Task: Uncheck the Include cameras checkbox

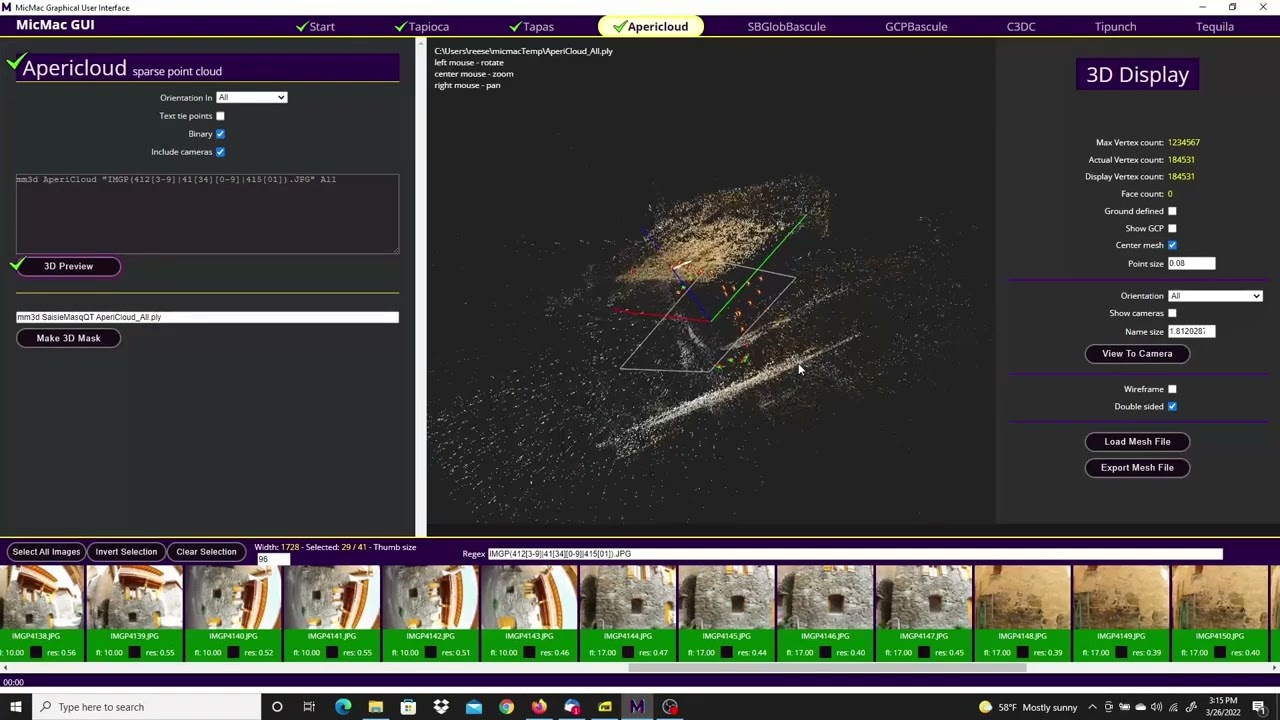Action: [220, 152]
